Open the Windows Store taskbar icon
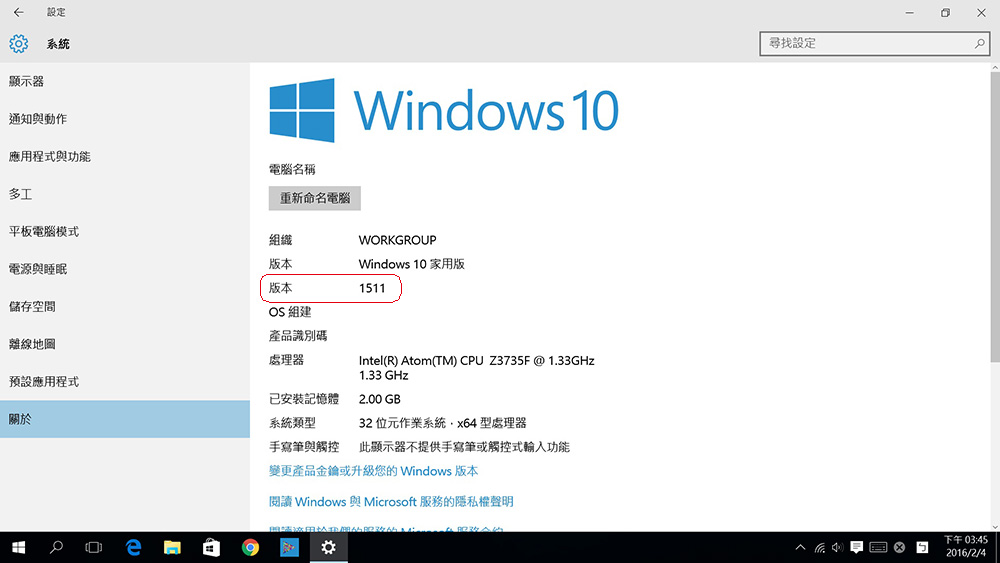The height and width of the screenshot is (563, 1000). coord(211,547)
